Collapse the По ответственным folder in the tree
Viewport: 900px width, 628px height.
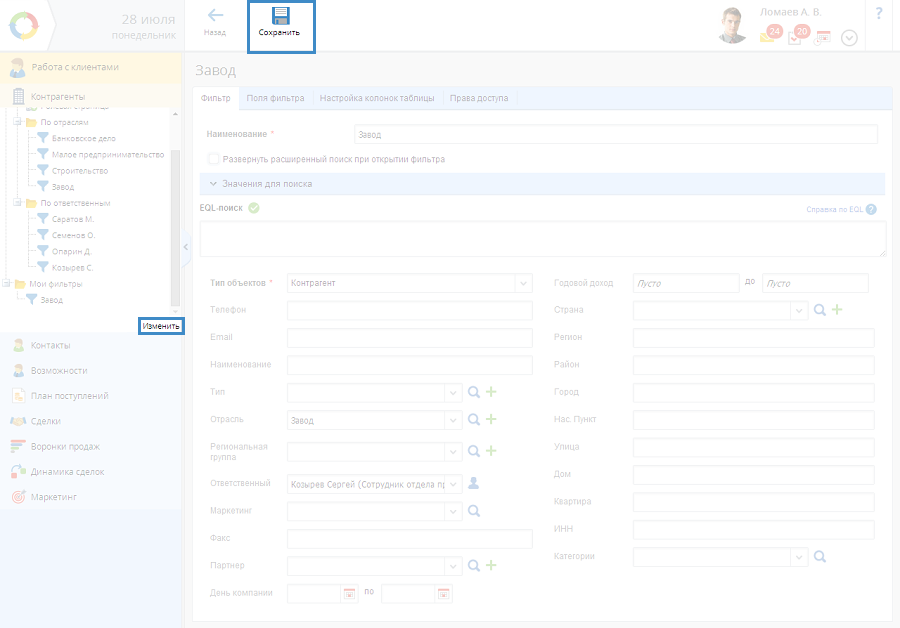17,203
